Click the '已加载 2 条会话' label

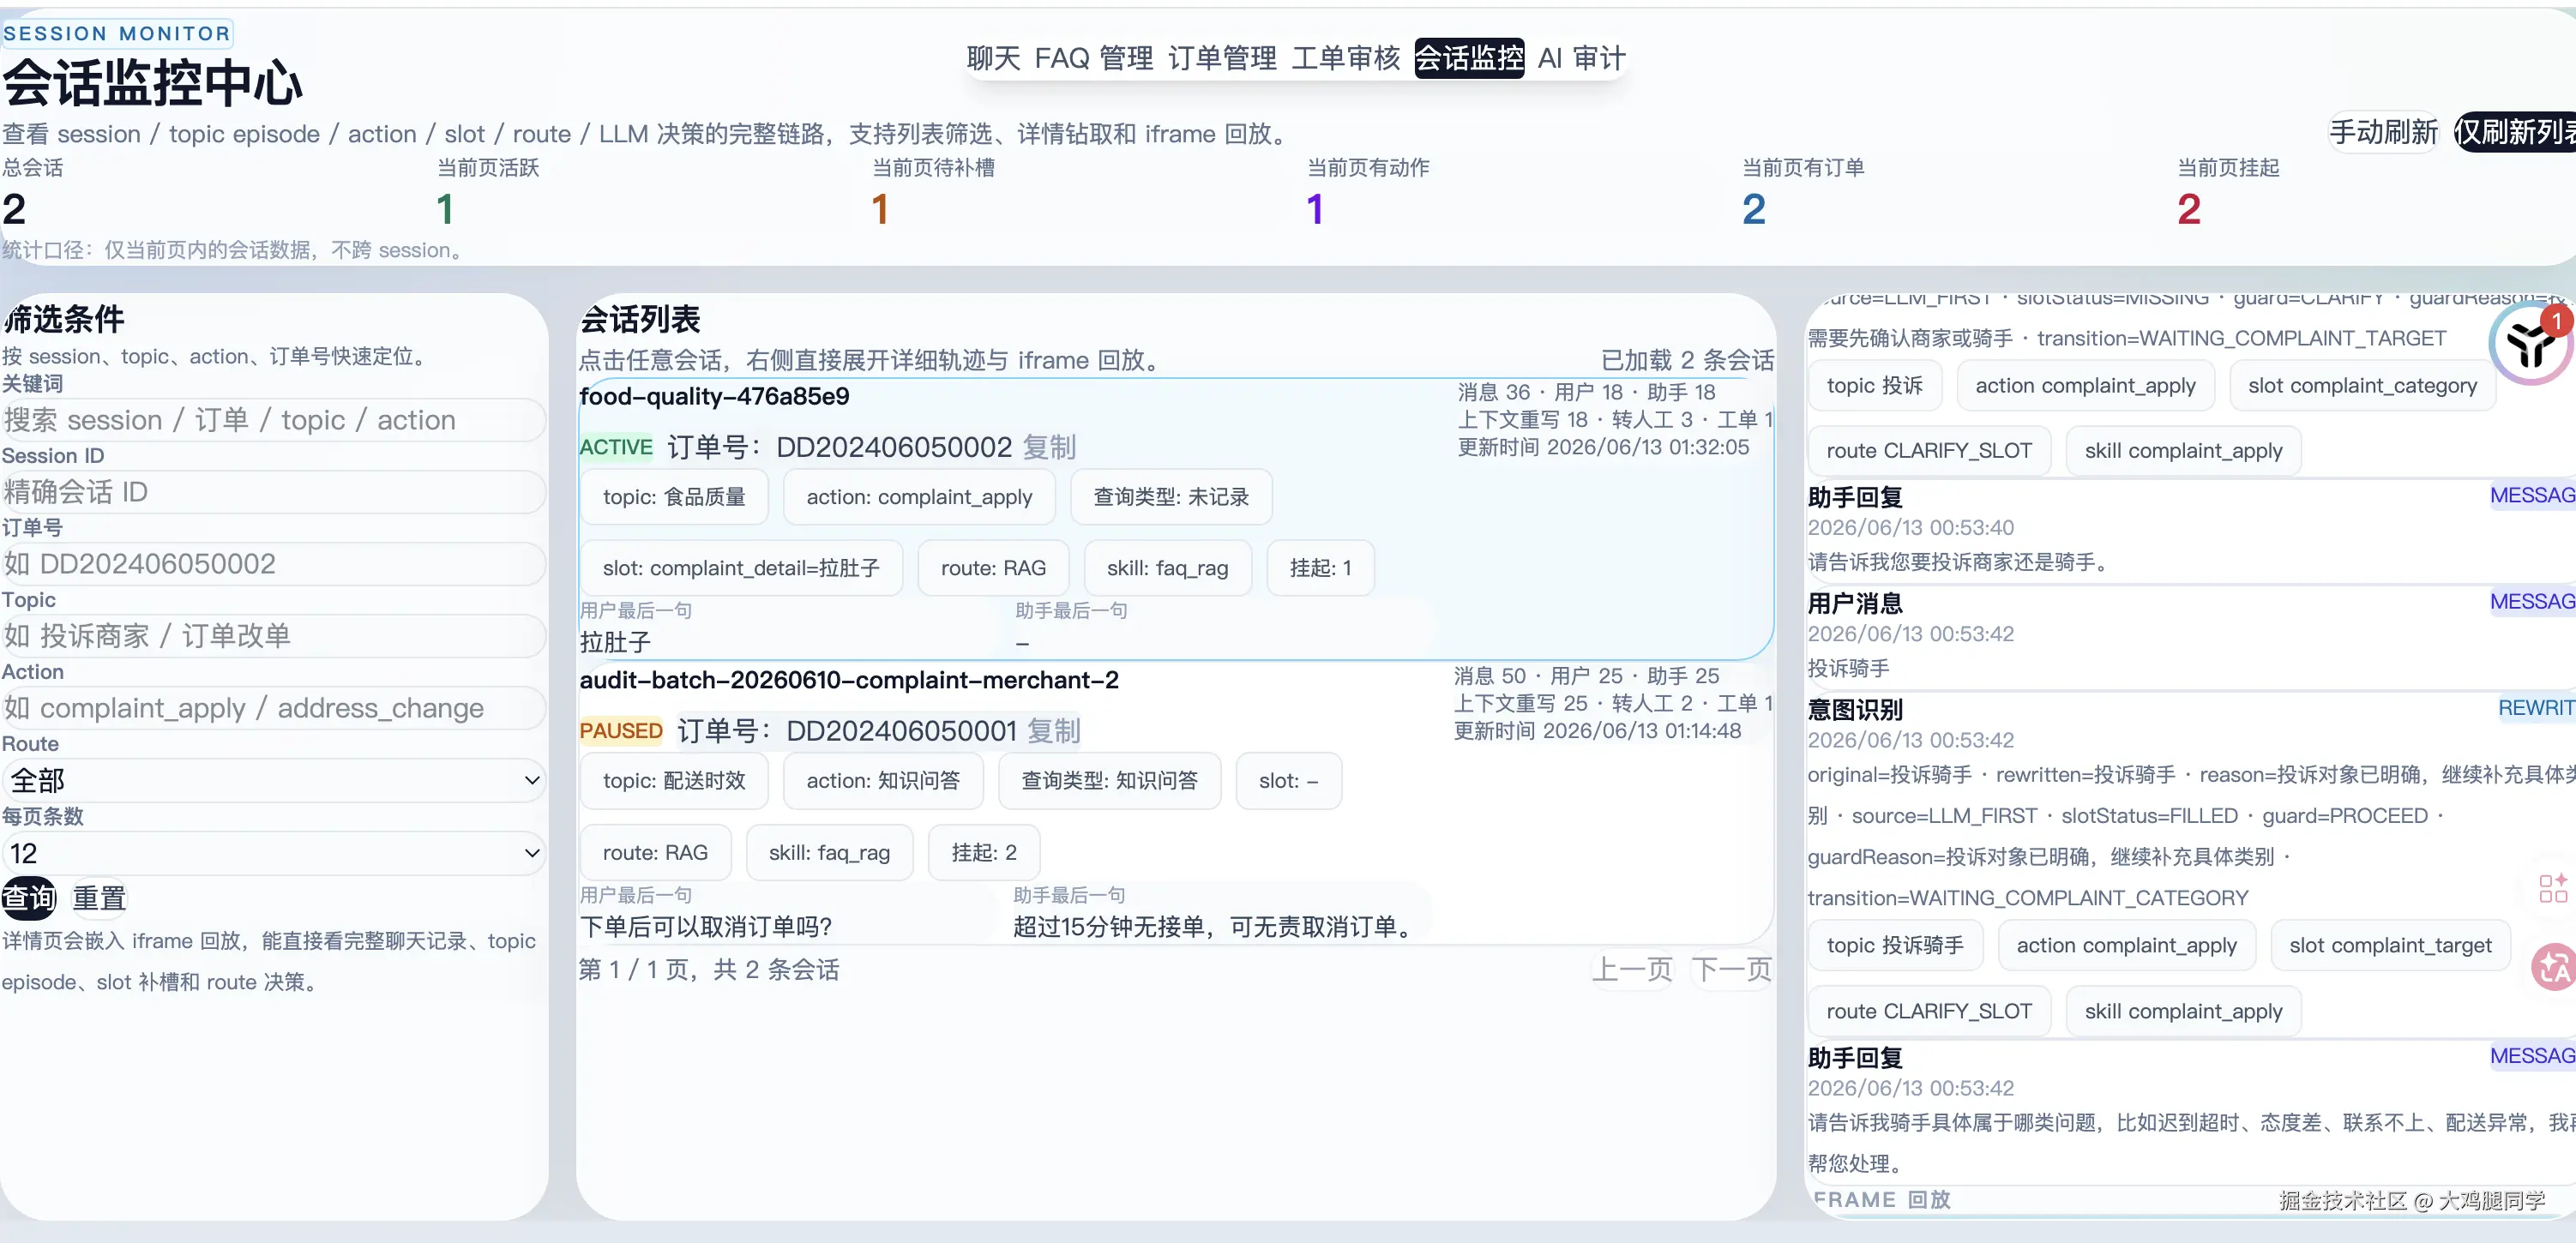coord(1687,360)
